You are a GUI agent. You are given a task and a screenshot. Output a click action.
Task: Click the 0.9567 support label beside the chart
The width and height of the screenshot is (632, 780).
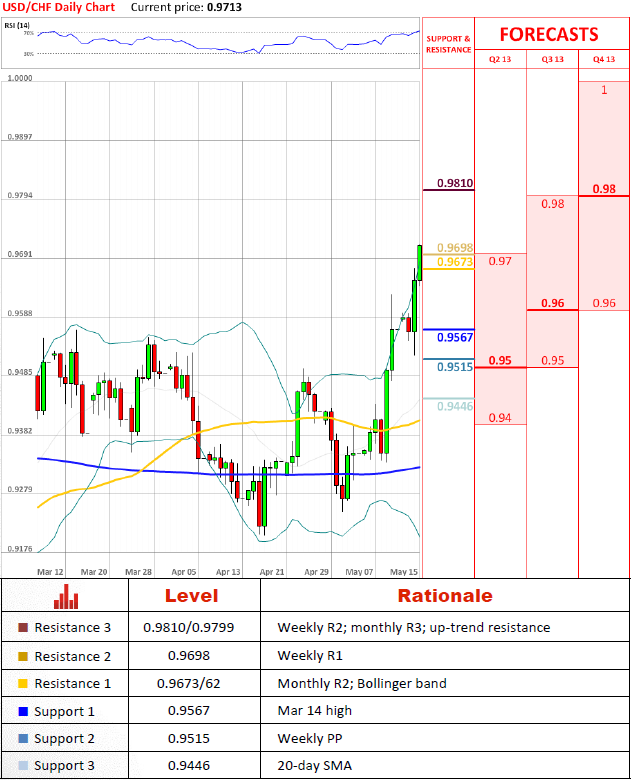click(455, 337)
